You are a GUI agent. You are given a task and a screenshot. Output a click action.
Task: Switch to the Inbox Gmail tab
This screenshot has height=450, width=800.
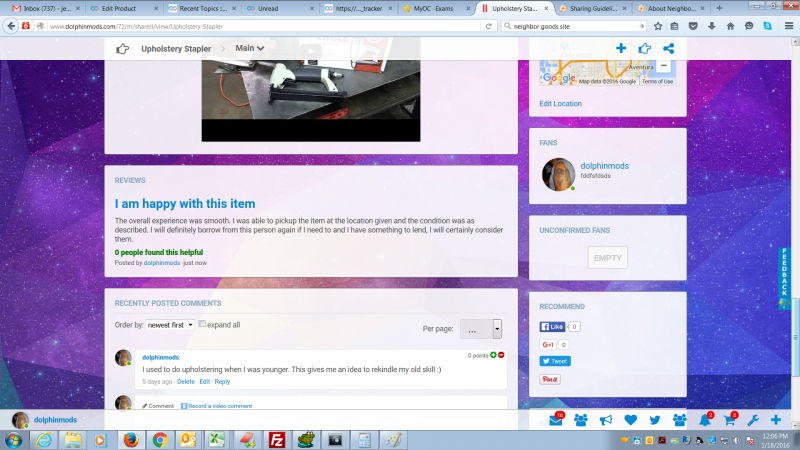(x=45, y=8)
